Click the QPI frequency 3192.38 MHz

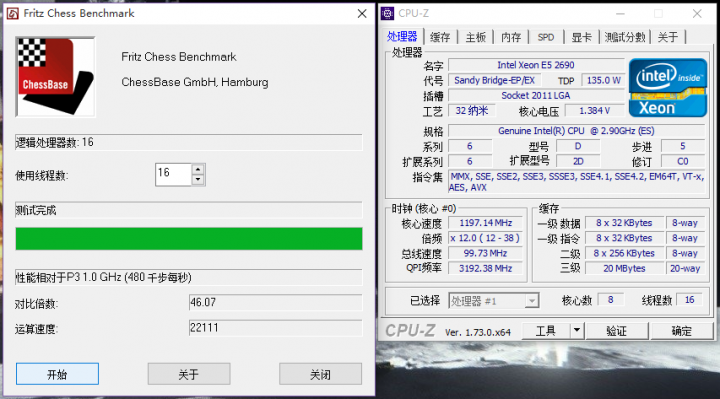pos(485,269)
